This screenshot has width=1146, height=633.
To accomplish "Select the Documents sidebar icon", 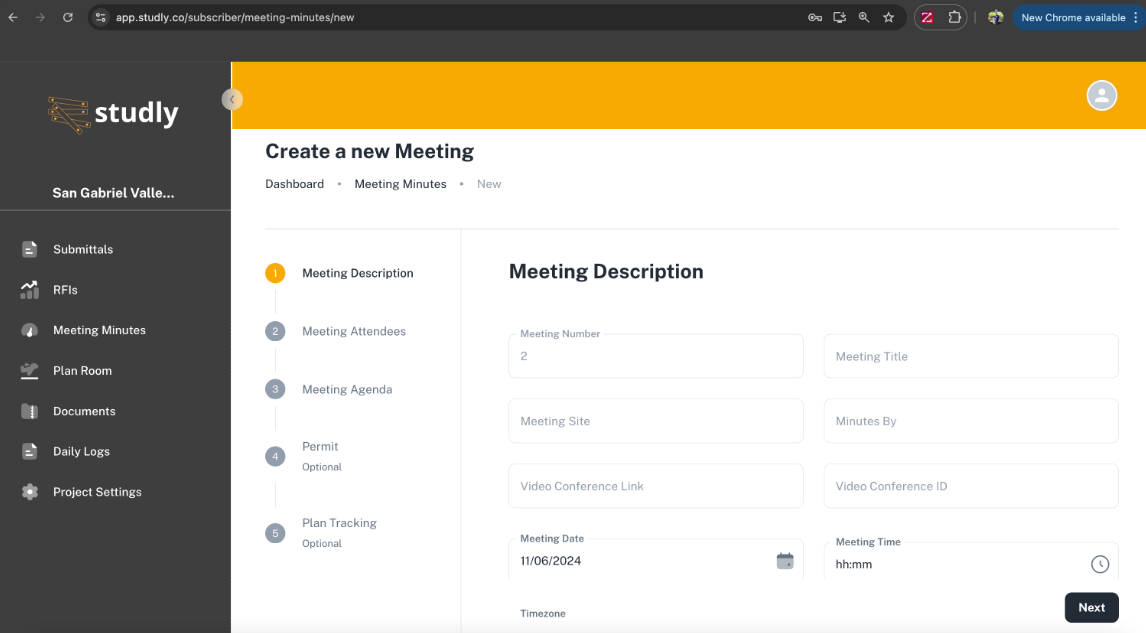I will [x=28, y=411].
